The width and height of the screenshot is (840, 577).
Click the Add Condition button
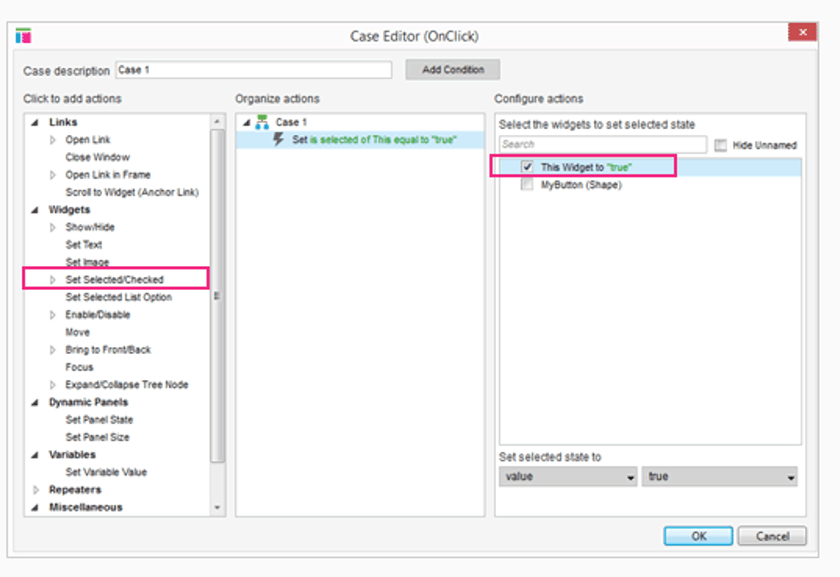point(452,70)
